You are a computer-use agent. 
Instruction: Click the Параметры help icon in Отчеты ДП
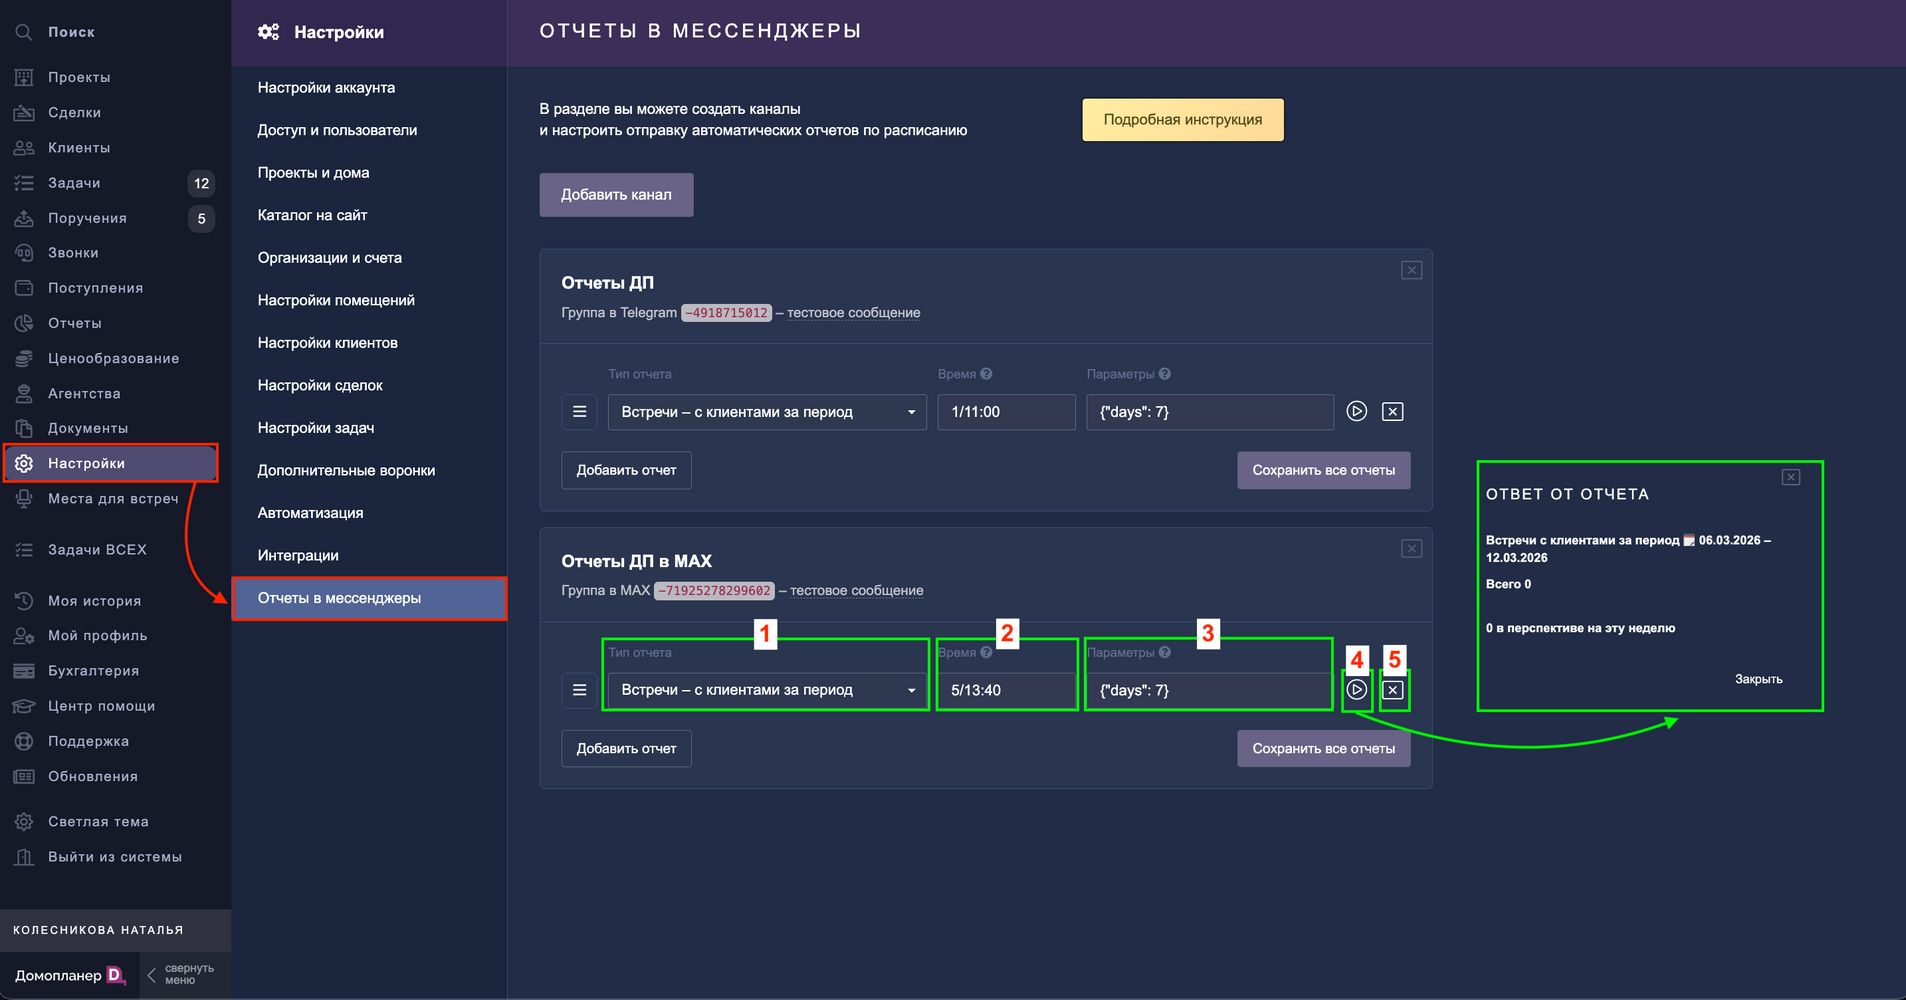pos(1165,374)
